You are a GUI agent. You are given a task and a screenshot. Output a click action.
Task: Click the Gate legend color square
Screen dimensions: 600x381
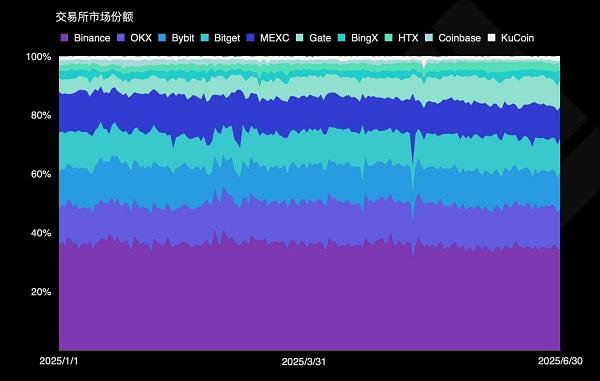tap(300, 38)
